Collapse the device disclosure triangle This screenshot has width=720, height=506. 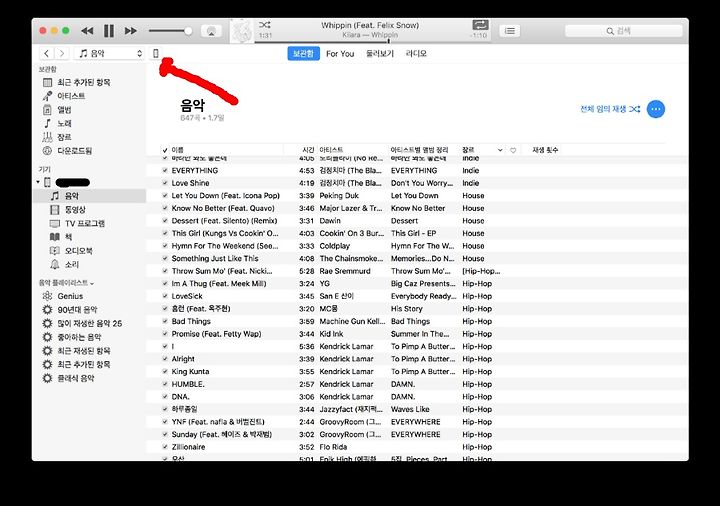tap(38, 182)
